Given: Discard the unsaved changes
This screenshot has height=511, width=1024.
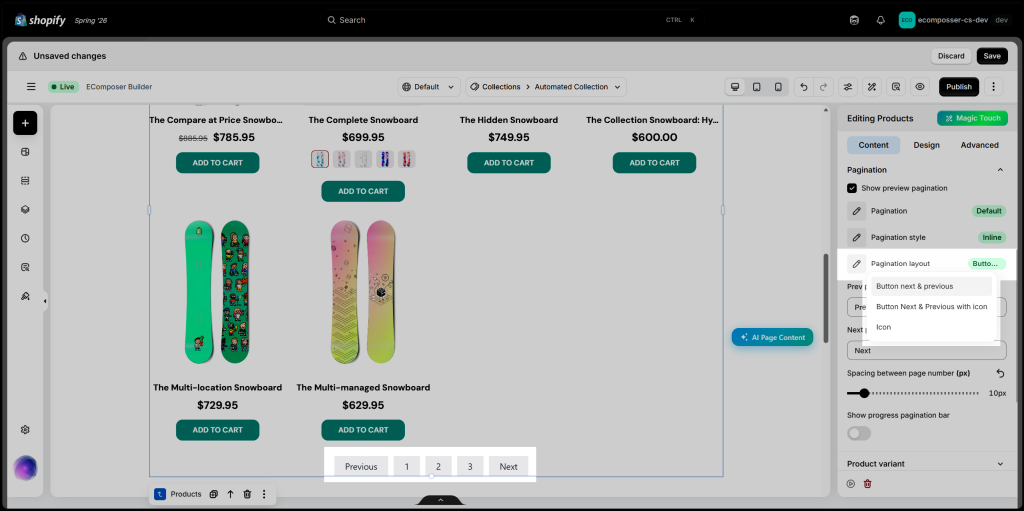Looking at the screenshot, I should coord(951,56).
